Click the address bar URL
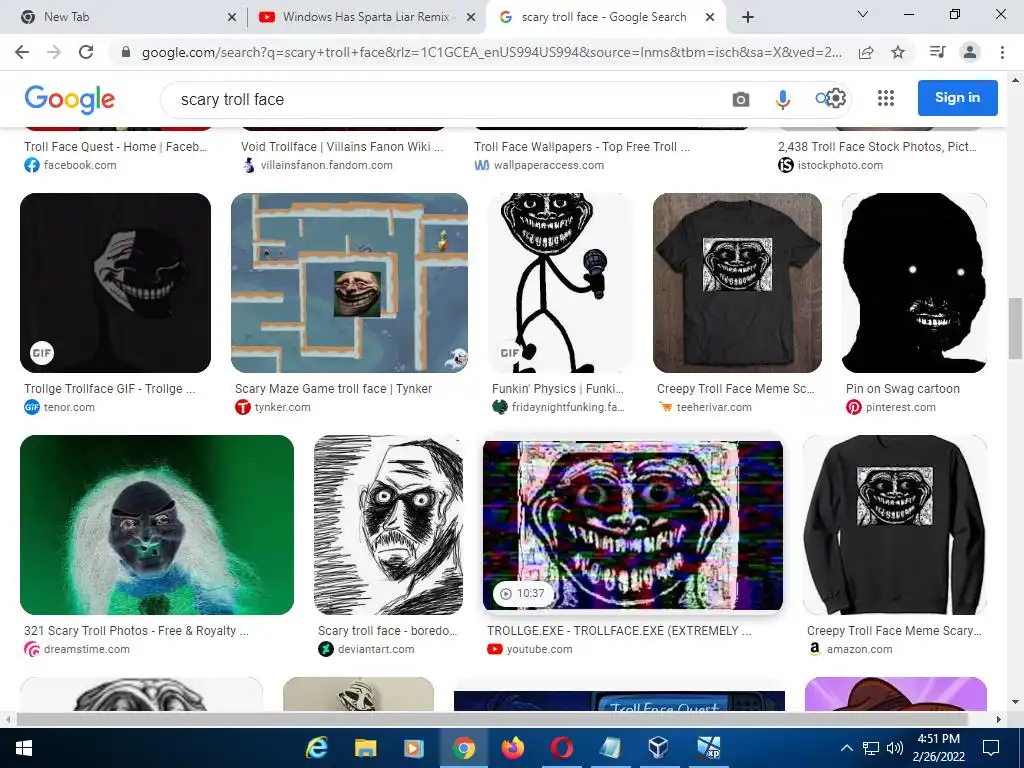The height and width of the screenshot is (768, 1024). point(491,52)
